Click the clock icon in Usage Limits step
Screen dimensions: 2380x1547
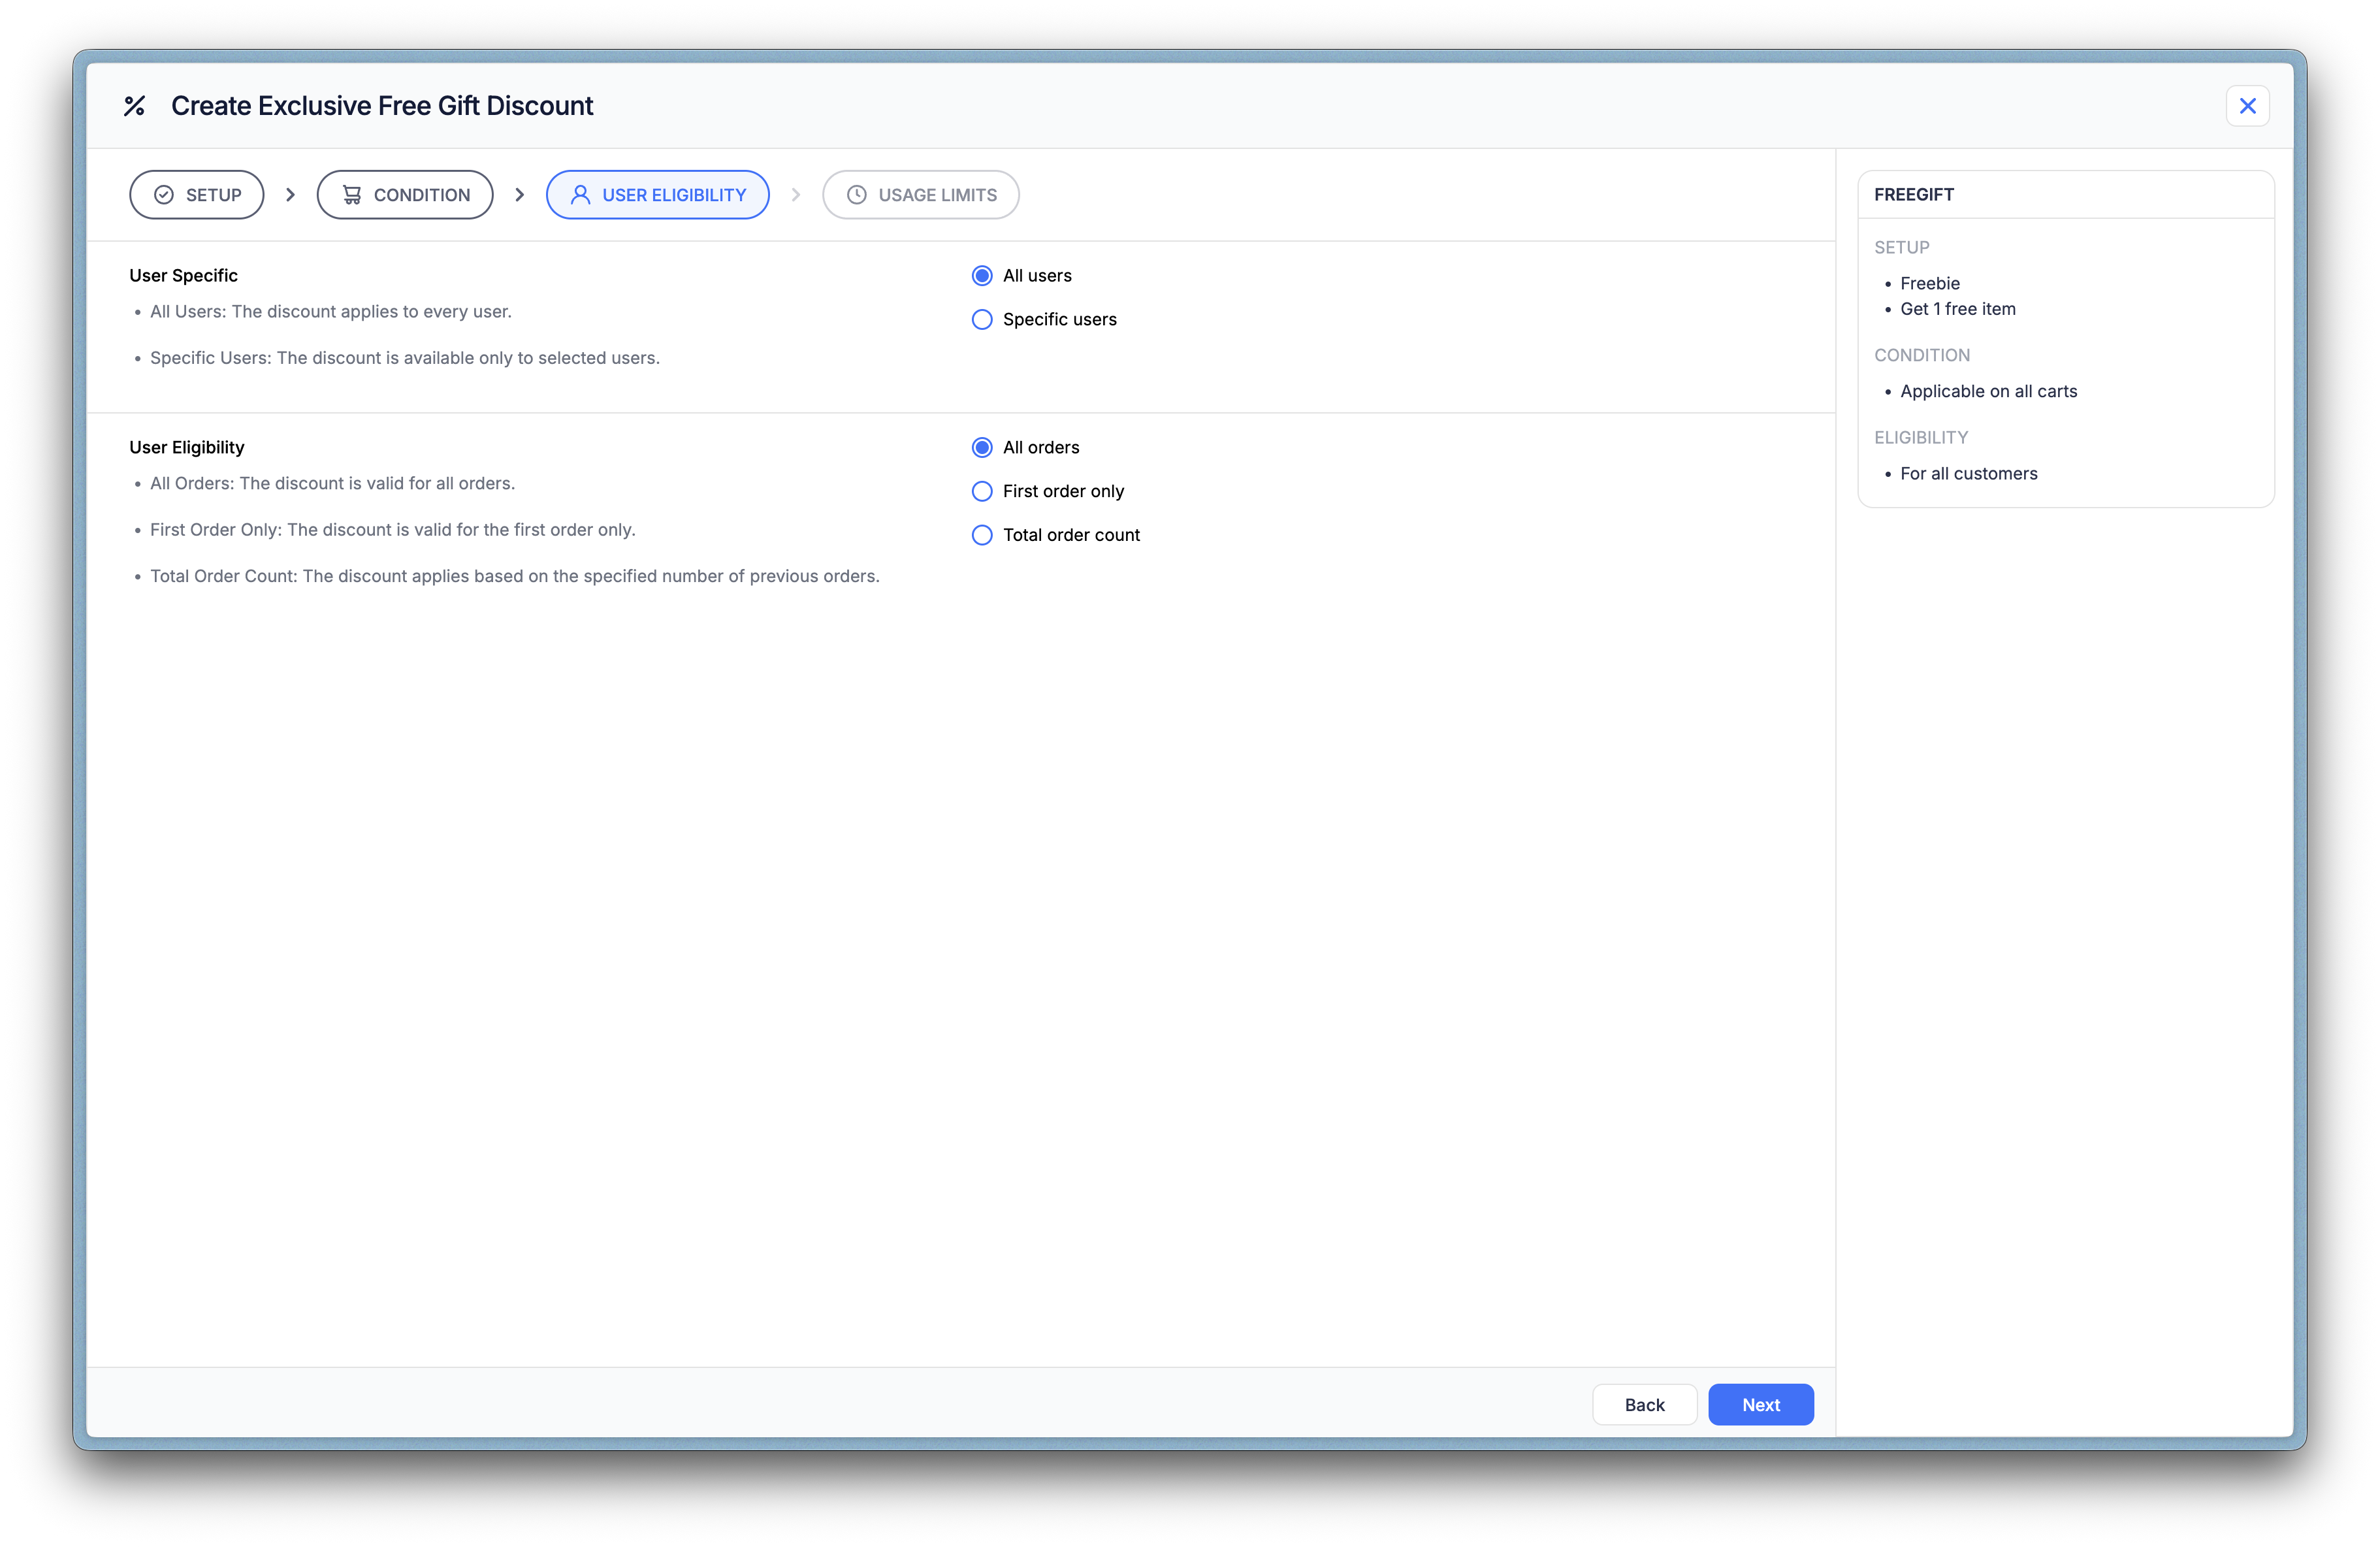[857, 195]
